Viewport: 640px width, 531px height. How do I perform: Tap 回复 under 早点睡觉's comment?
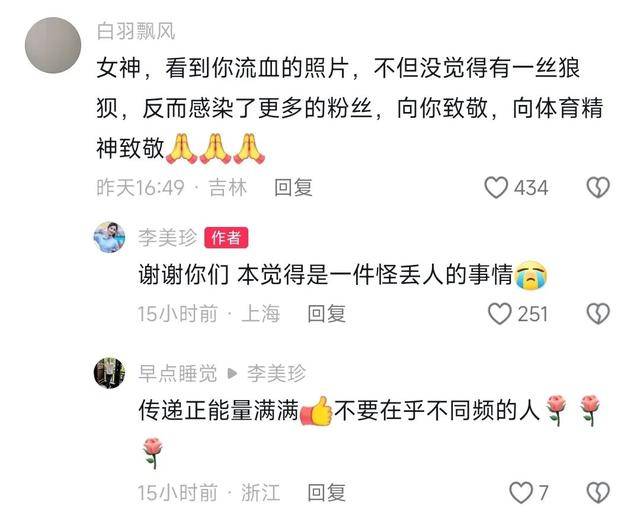pyautogui.click(x=327, y=493)
